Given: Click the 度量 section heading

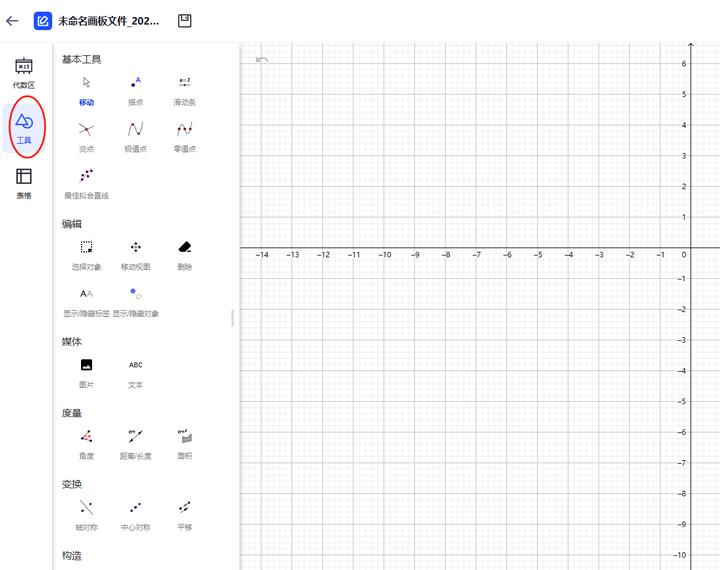Looking at the screenshot, I should coord(72,413).
